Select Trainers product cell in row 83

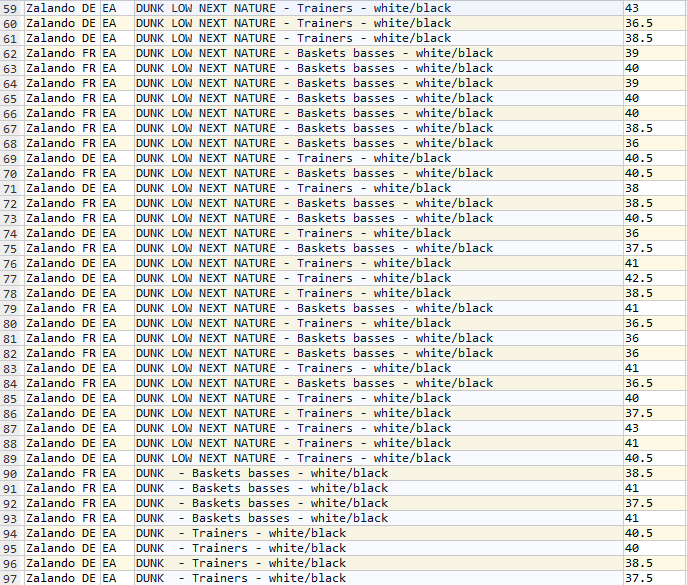(379, 369)
